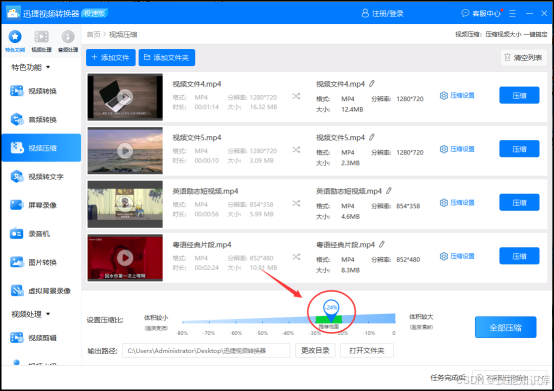Screen dimensions: 554x391
Task: Open the hamburger menu in title bar
Action: tap(512, 13)
